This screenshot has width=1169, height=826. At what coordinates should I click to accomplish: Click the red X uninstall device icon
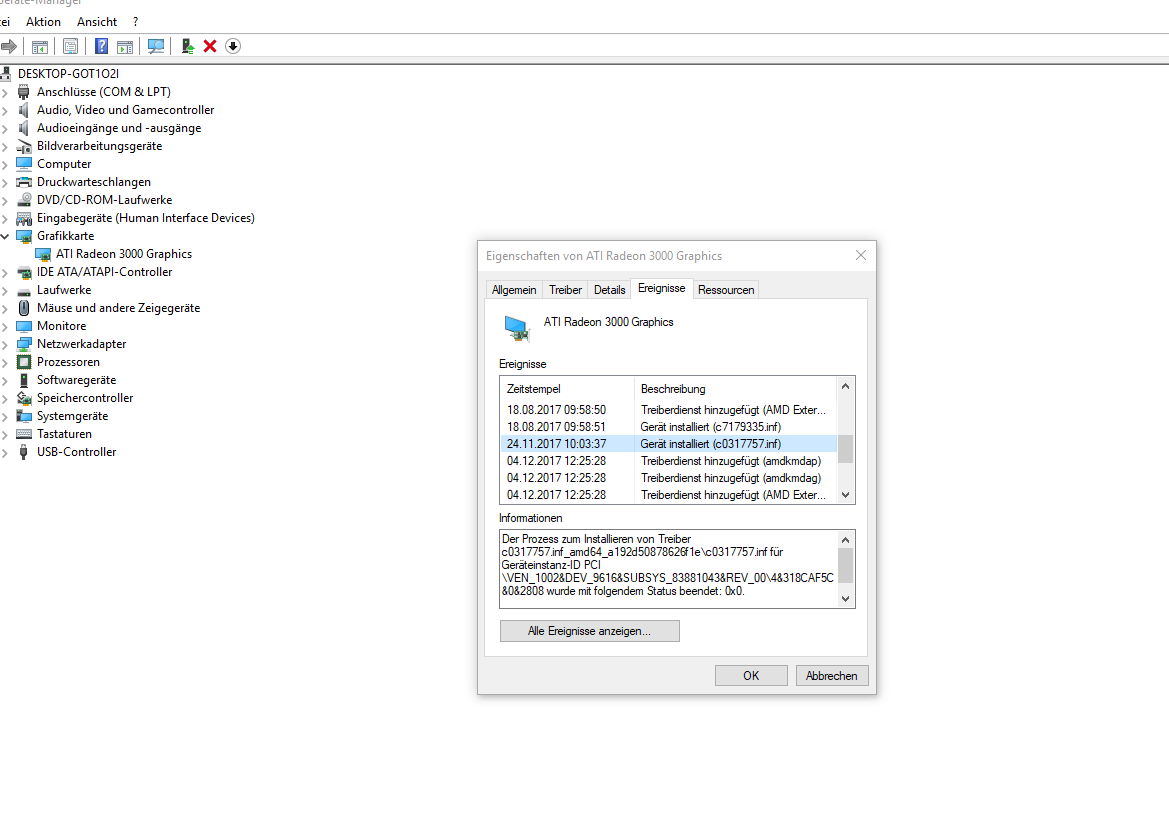pyautogui.click(x=210, y=46)
